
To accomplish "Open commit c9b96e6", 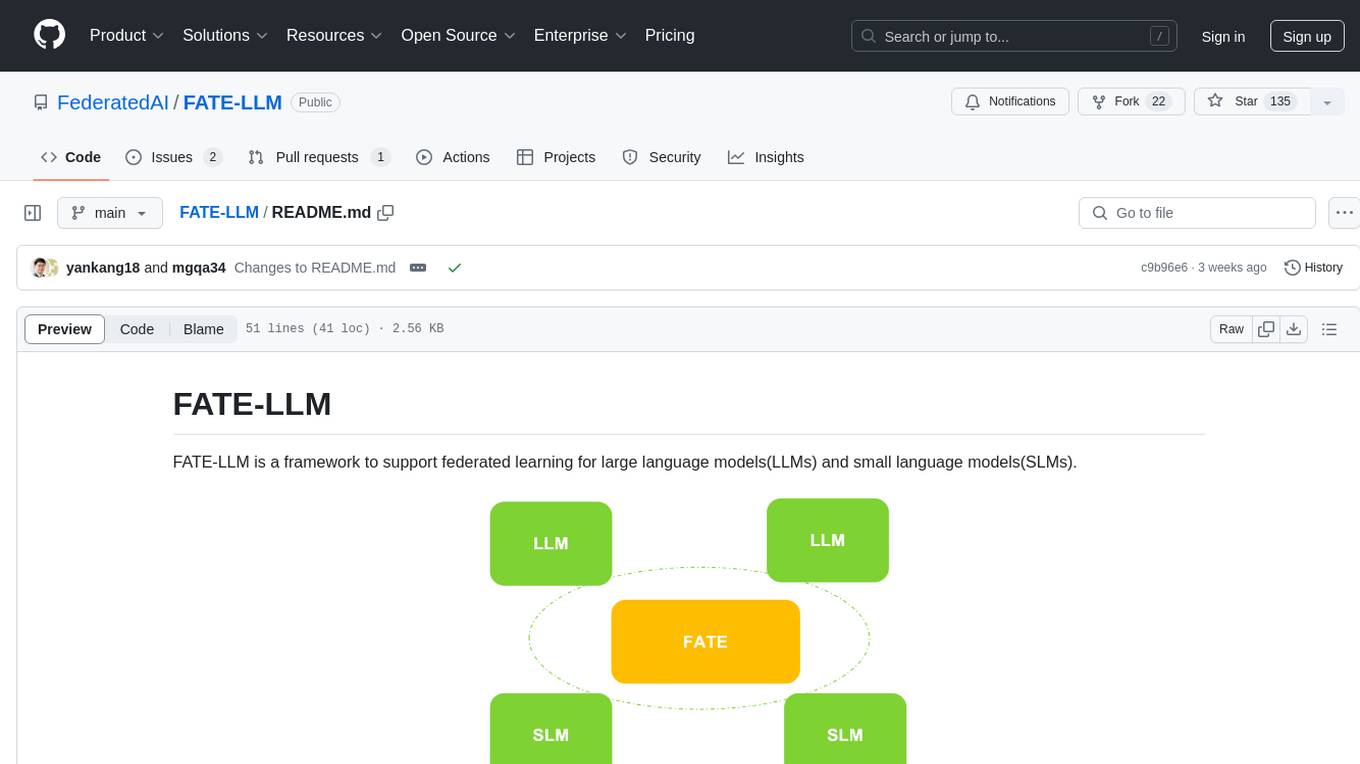I will pyautogui.click(x=1164, y=268).
